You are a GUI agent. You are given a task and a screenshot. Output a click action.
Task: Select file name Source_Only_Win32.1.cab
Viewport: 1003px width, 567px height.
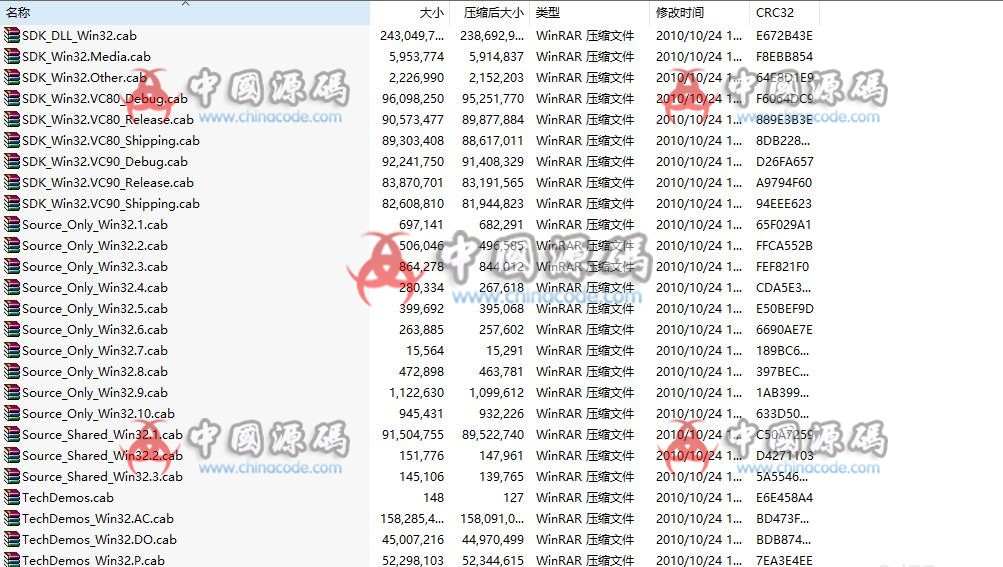pyautogui.click(x=95, y=225)
